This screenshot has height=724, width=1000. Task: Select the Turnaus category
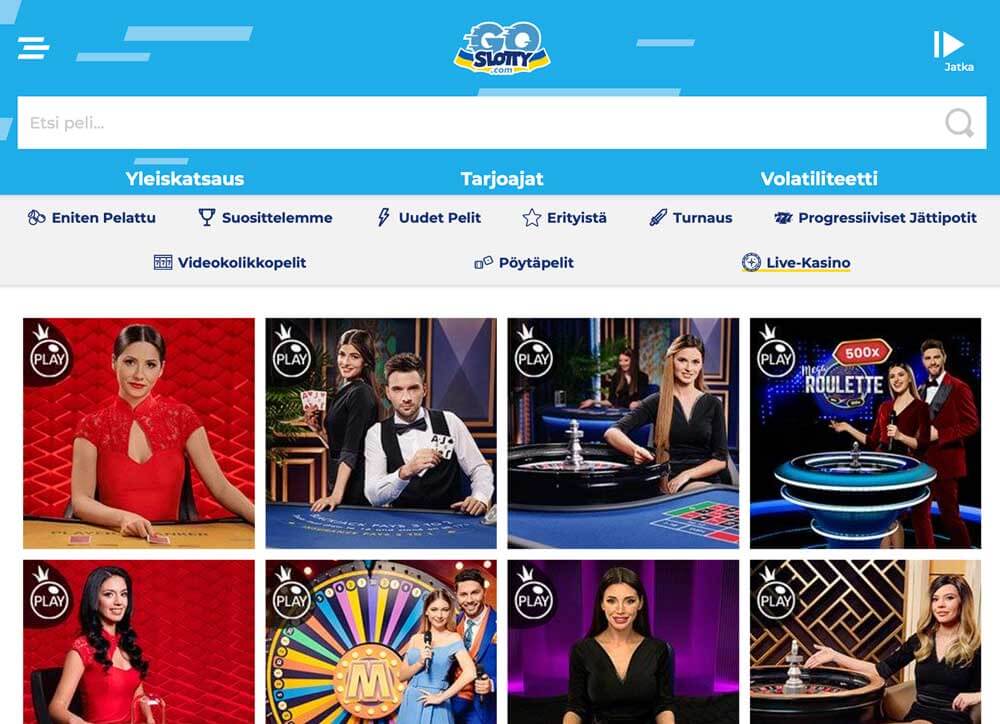point(691,218)
